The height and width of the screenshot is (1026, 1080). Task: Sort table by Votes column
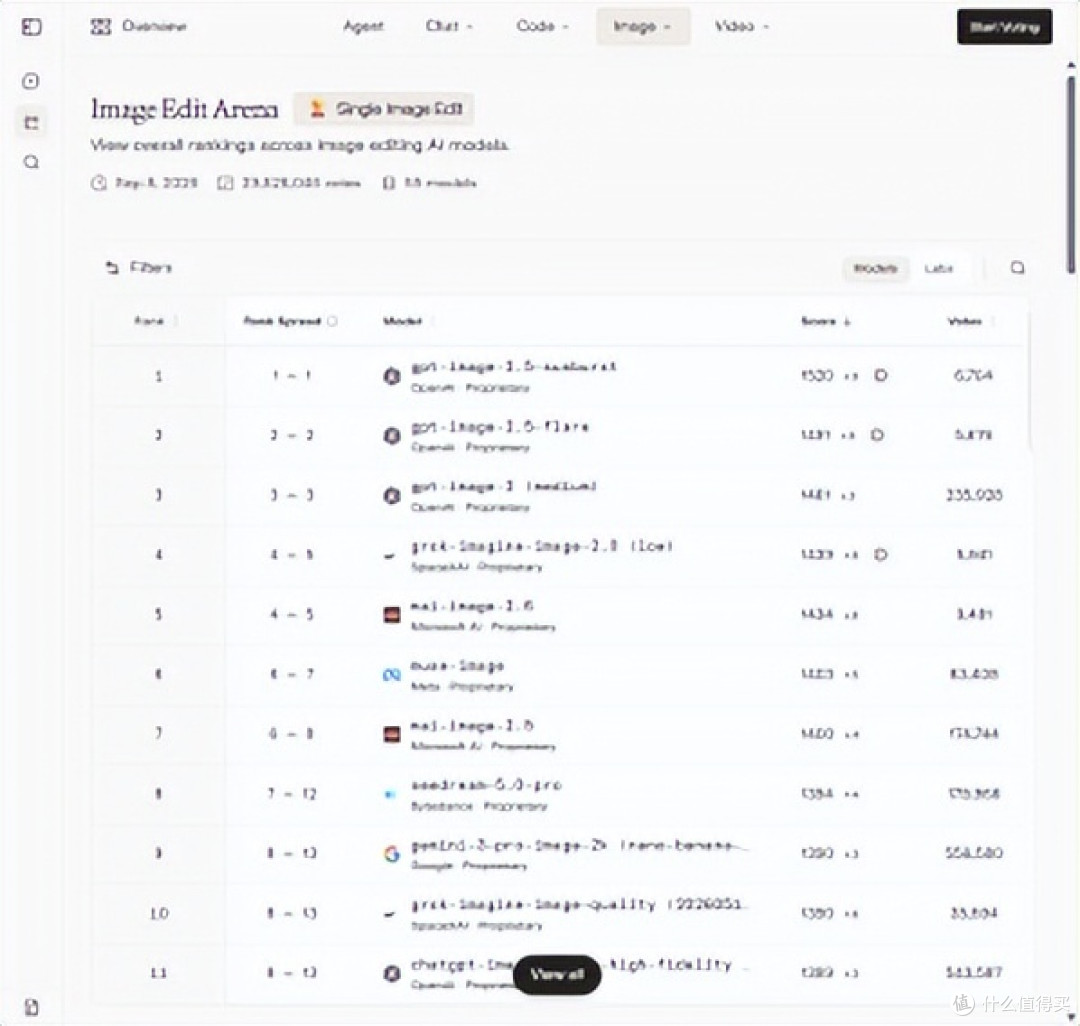[971, 321]
